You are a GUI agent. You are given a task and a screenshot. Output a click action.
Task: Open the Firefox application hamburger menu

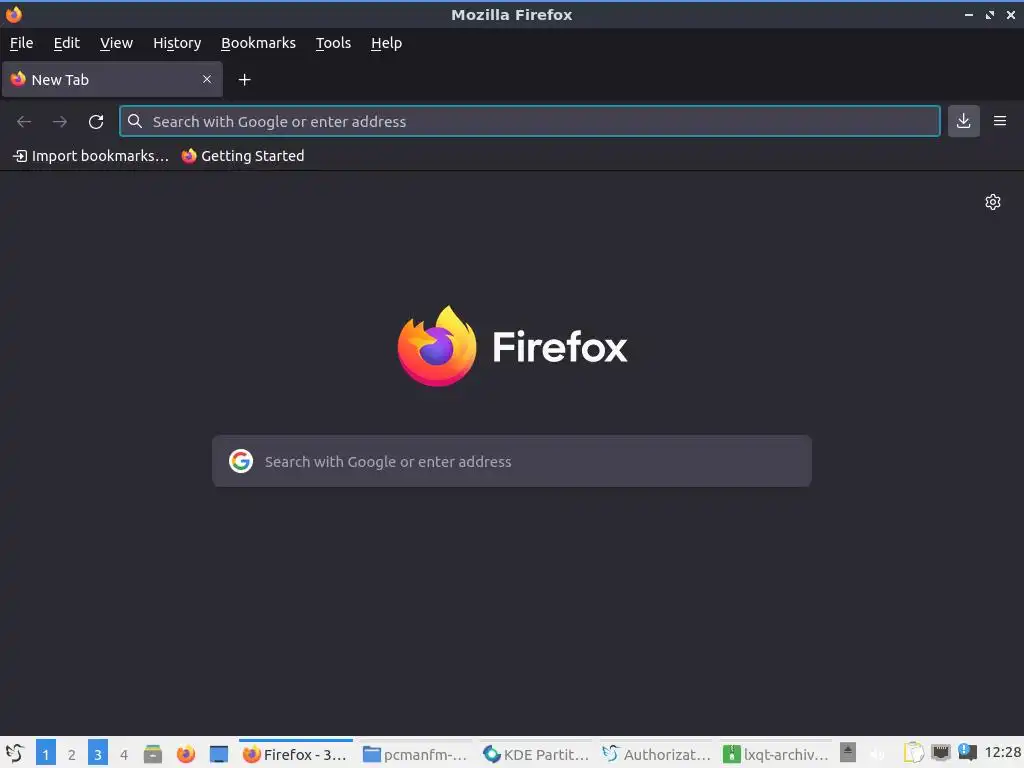pos(1000,121)
